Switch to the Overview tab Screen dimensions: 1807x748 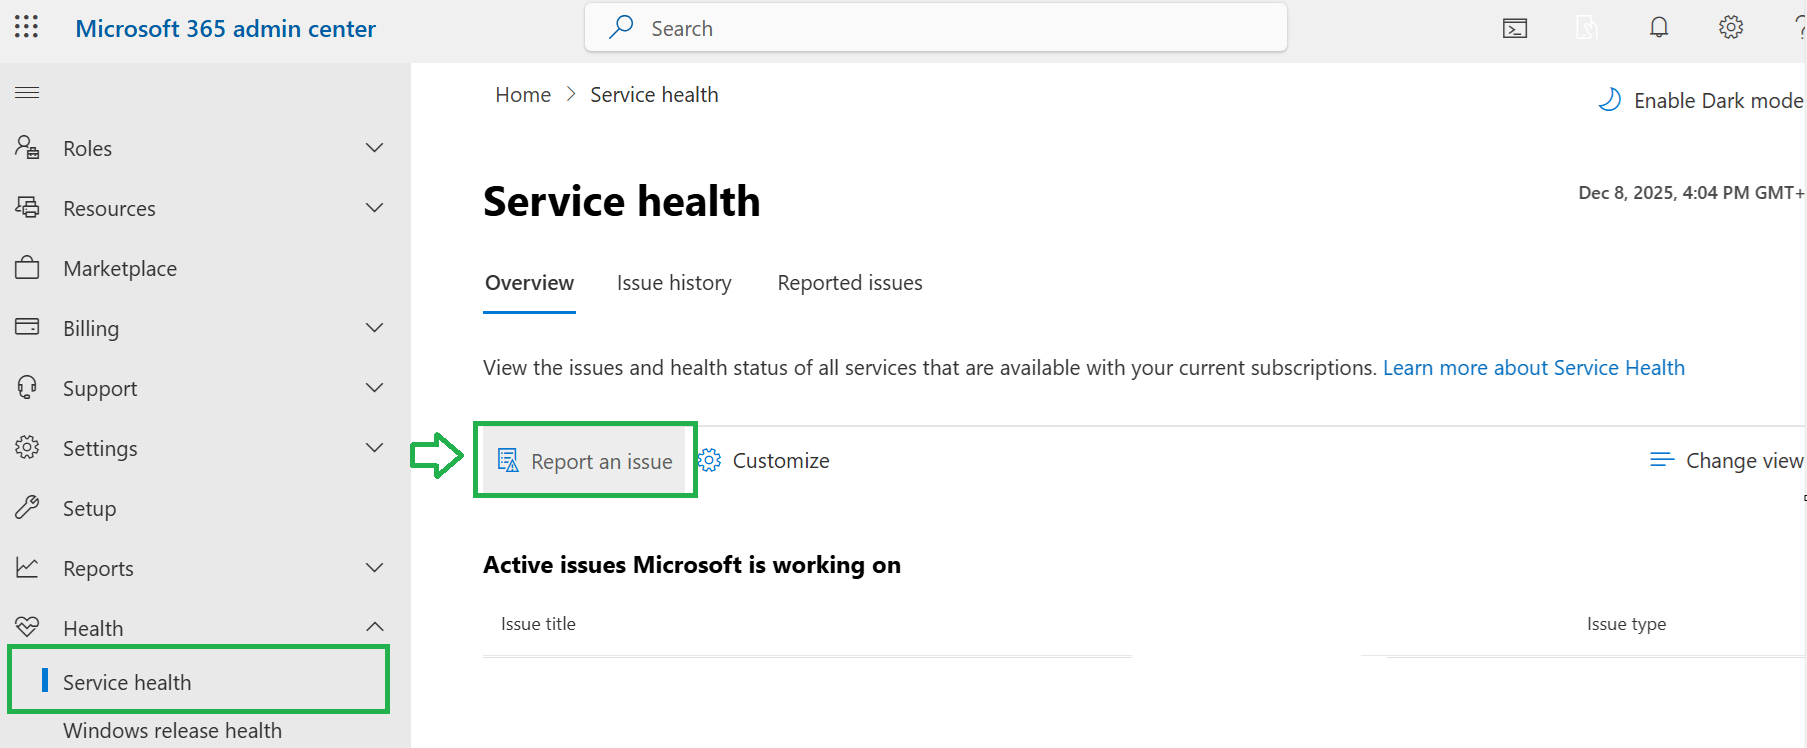pyautogui.click(x=529, y=283)
